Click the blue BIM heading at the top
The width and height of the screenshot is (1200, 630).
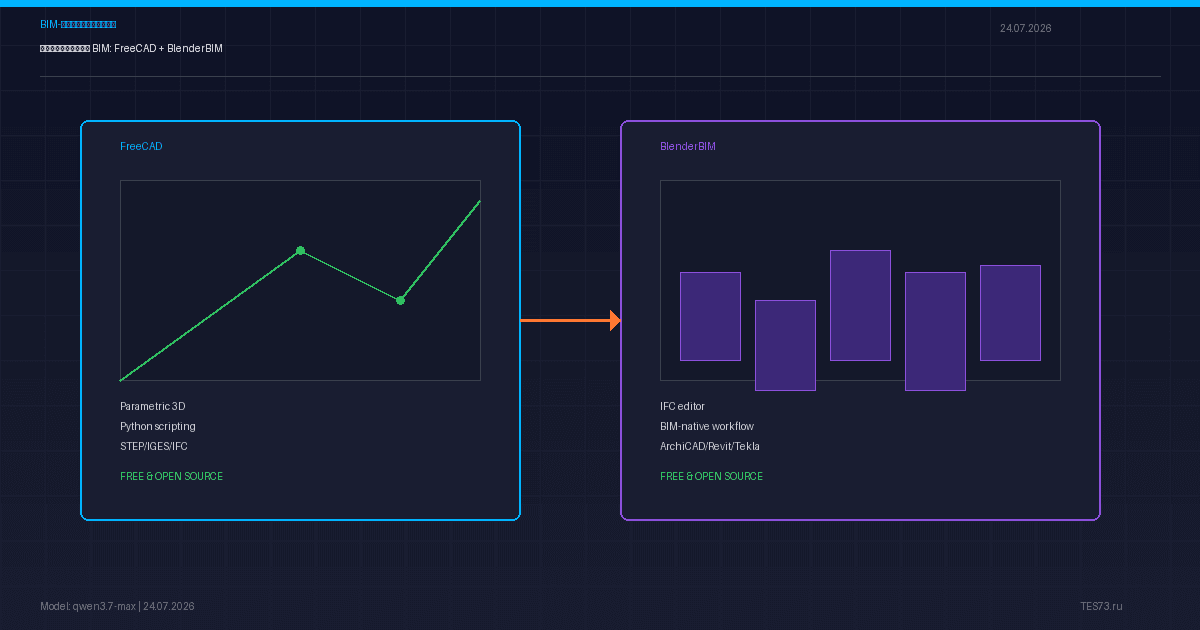78,24
